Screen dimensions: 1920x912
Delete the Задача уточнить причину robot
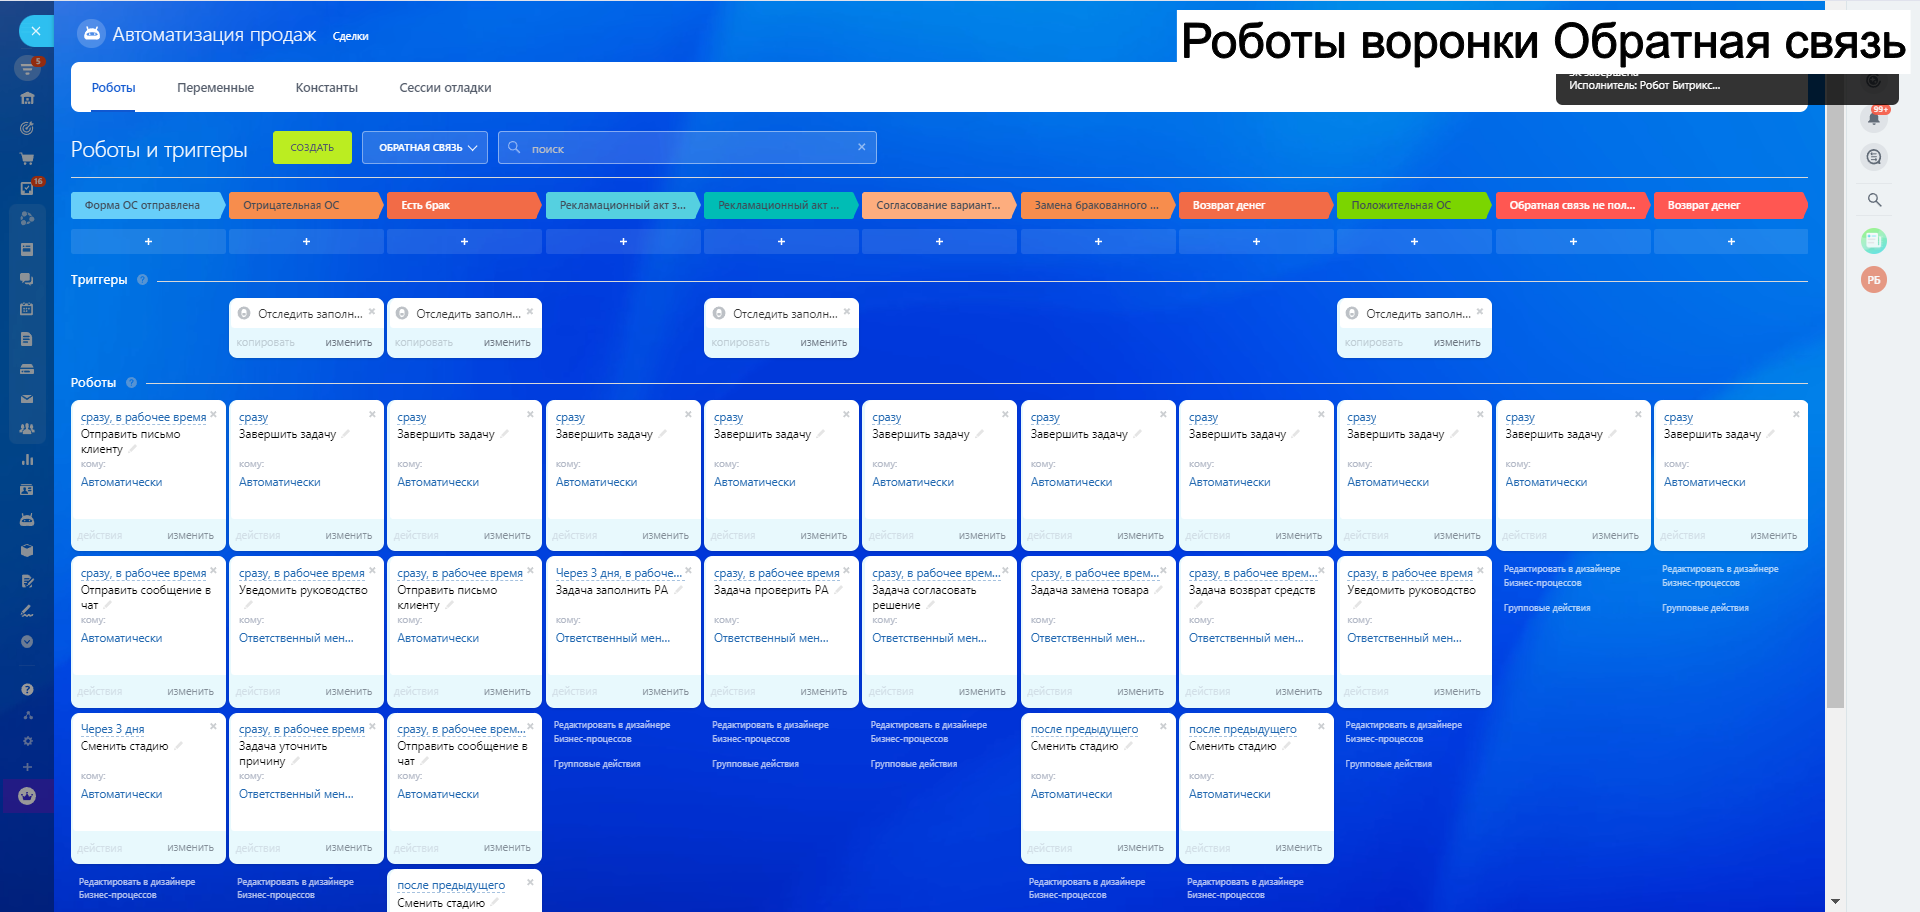[x=372, y=727]
